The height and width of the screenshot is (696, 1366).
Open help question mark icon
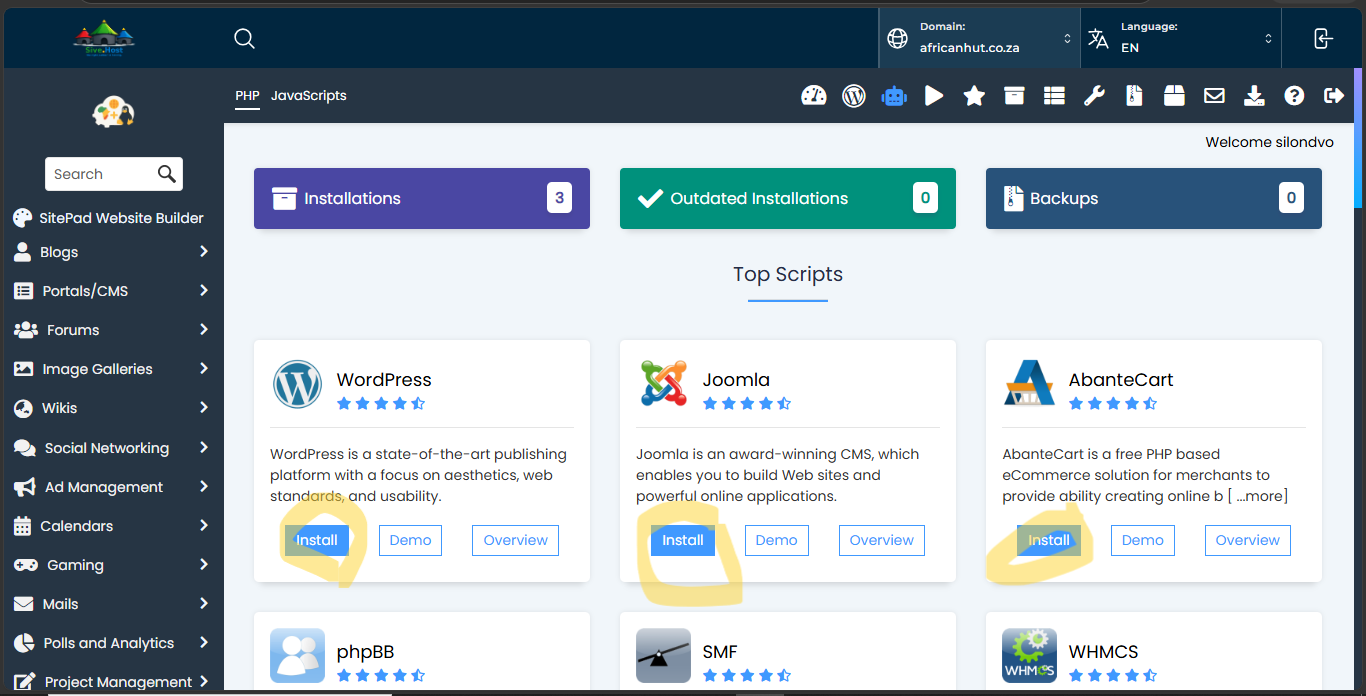tap(1294, 95)
